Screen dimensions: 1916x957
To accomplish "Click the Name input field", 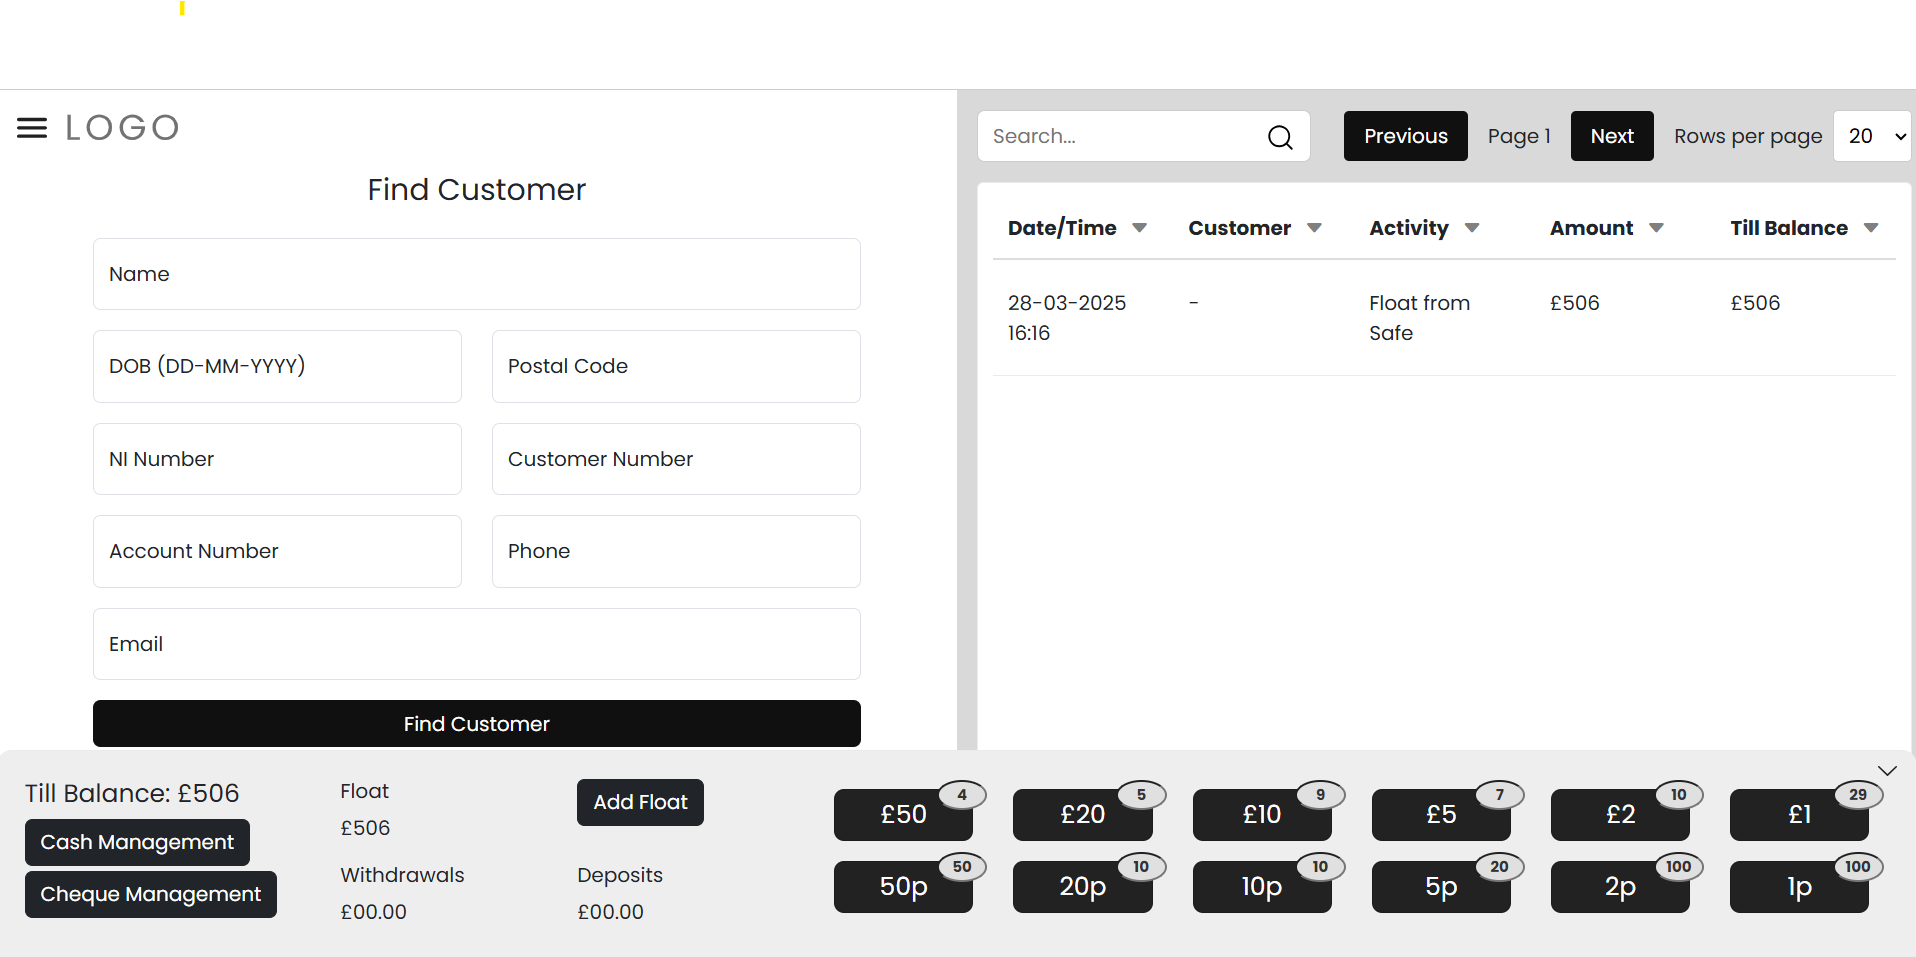I will pyautogui.click(x=476, y=274).
